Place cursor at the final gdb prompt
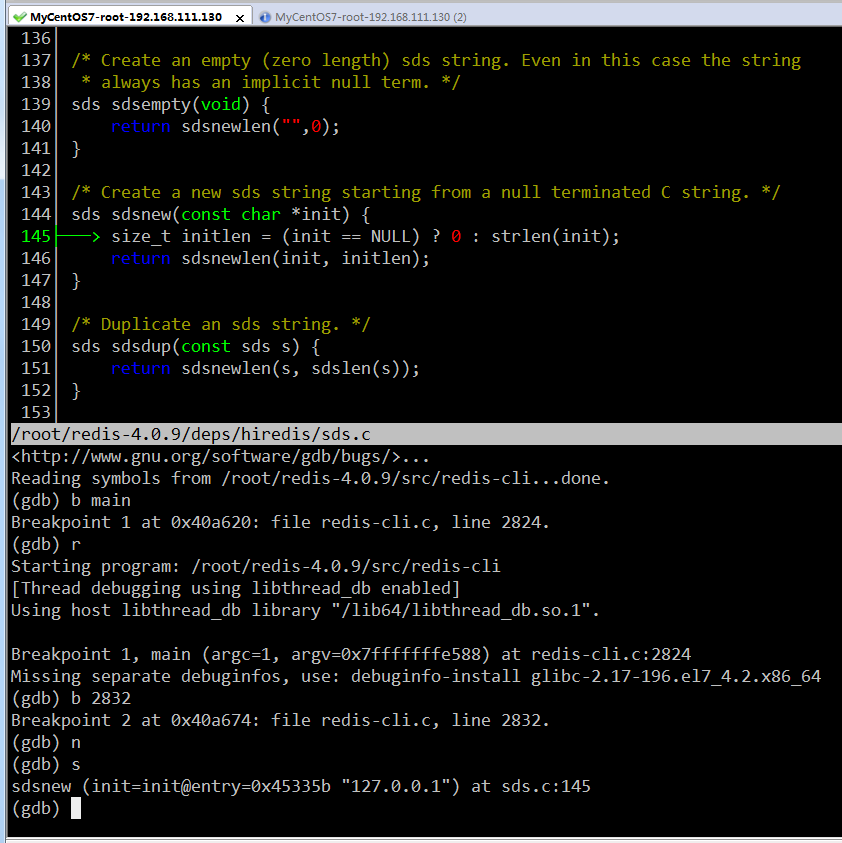Screen dimensions: 842x843 pyautogui.click(x=75, y=808)
